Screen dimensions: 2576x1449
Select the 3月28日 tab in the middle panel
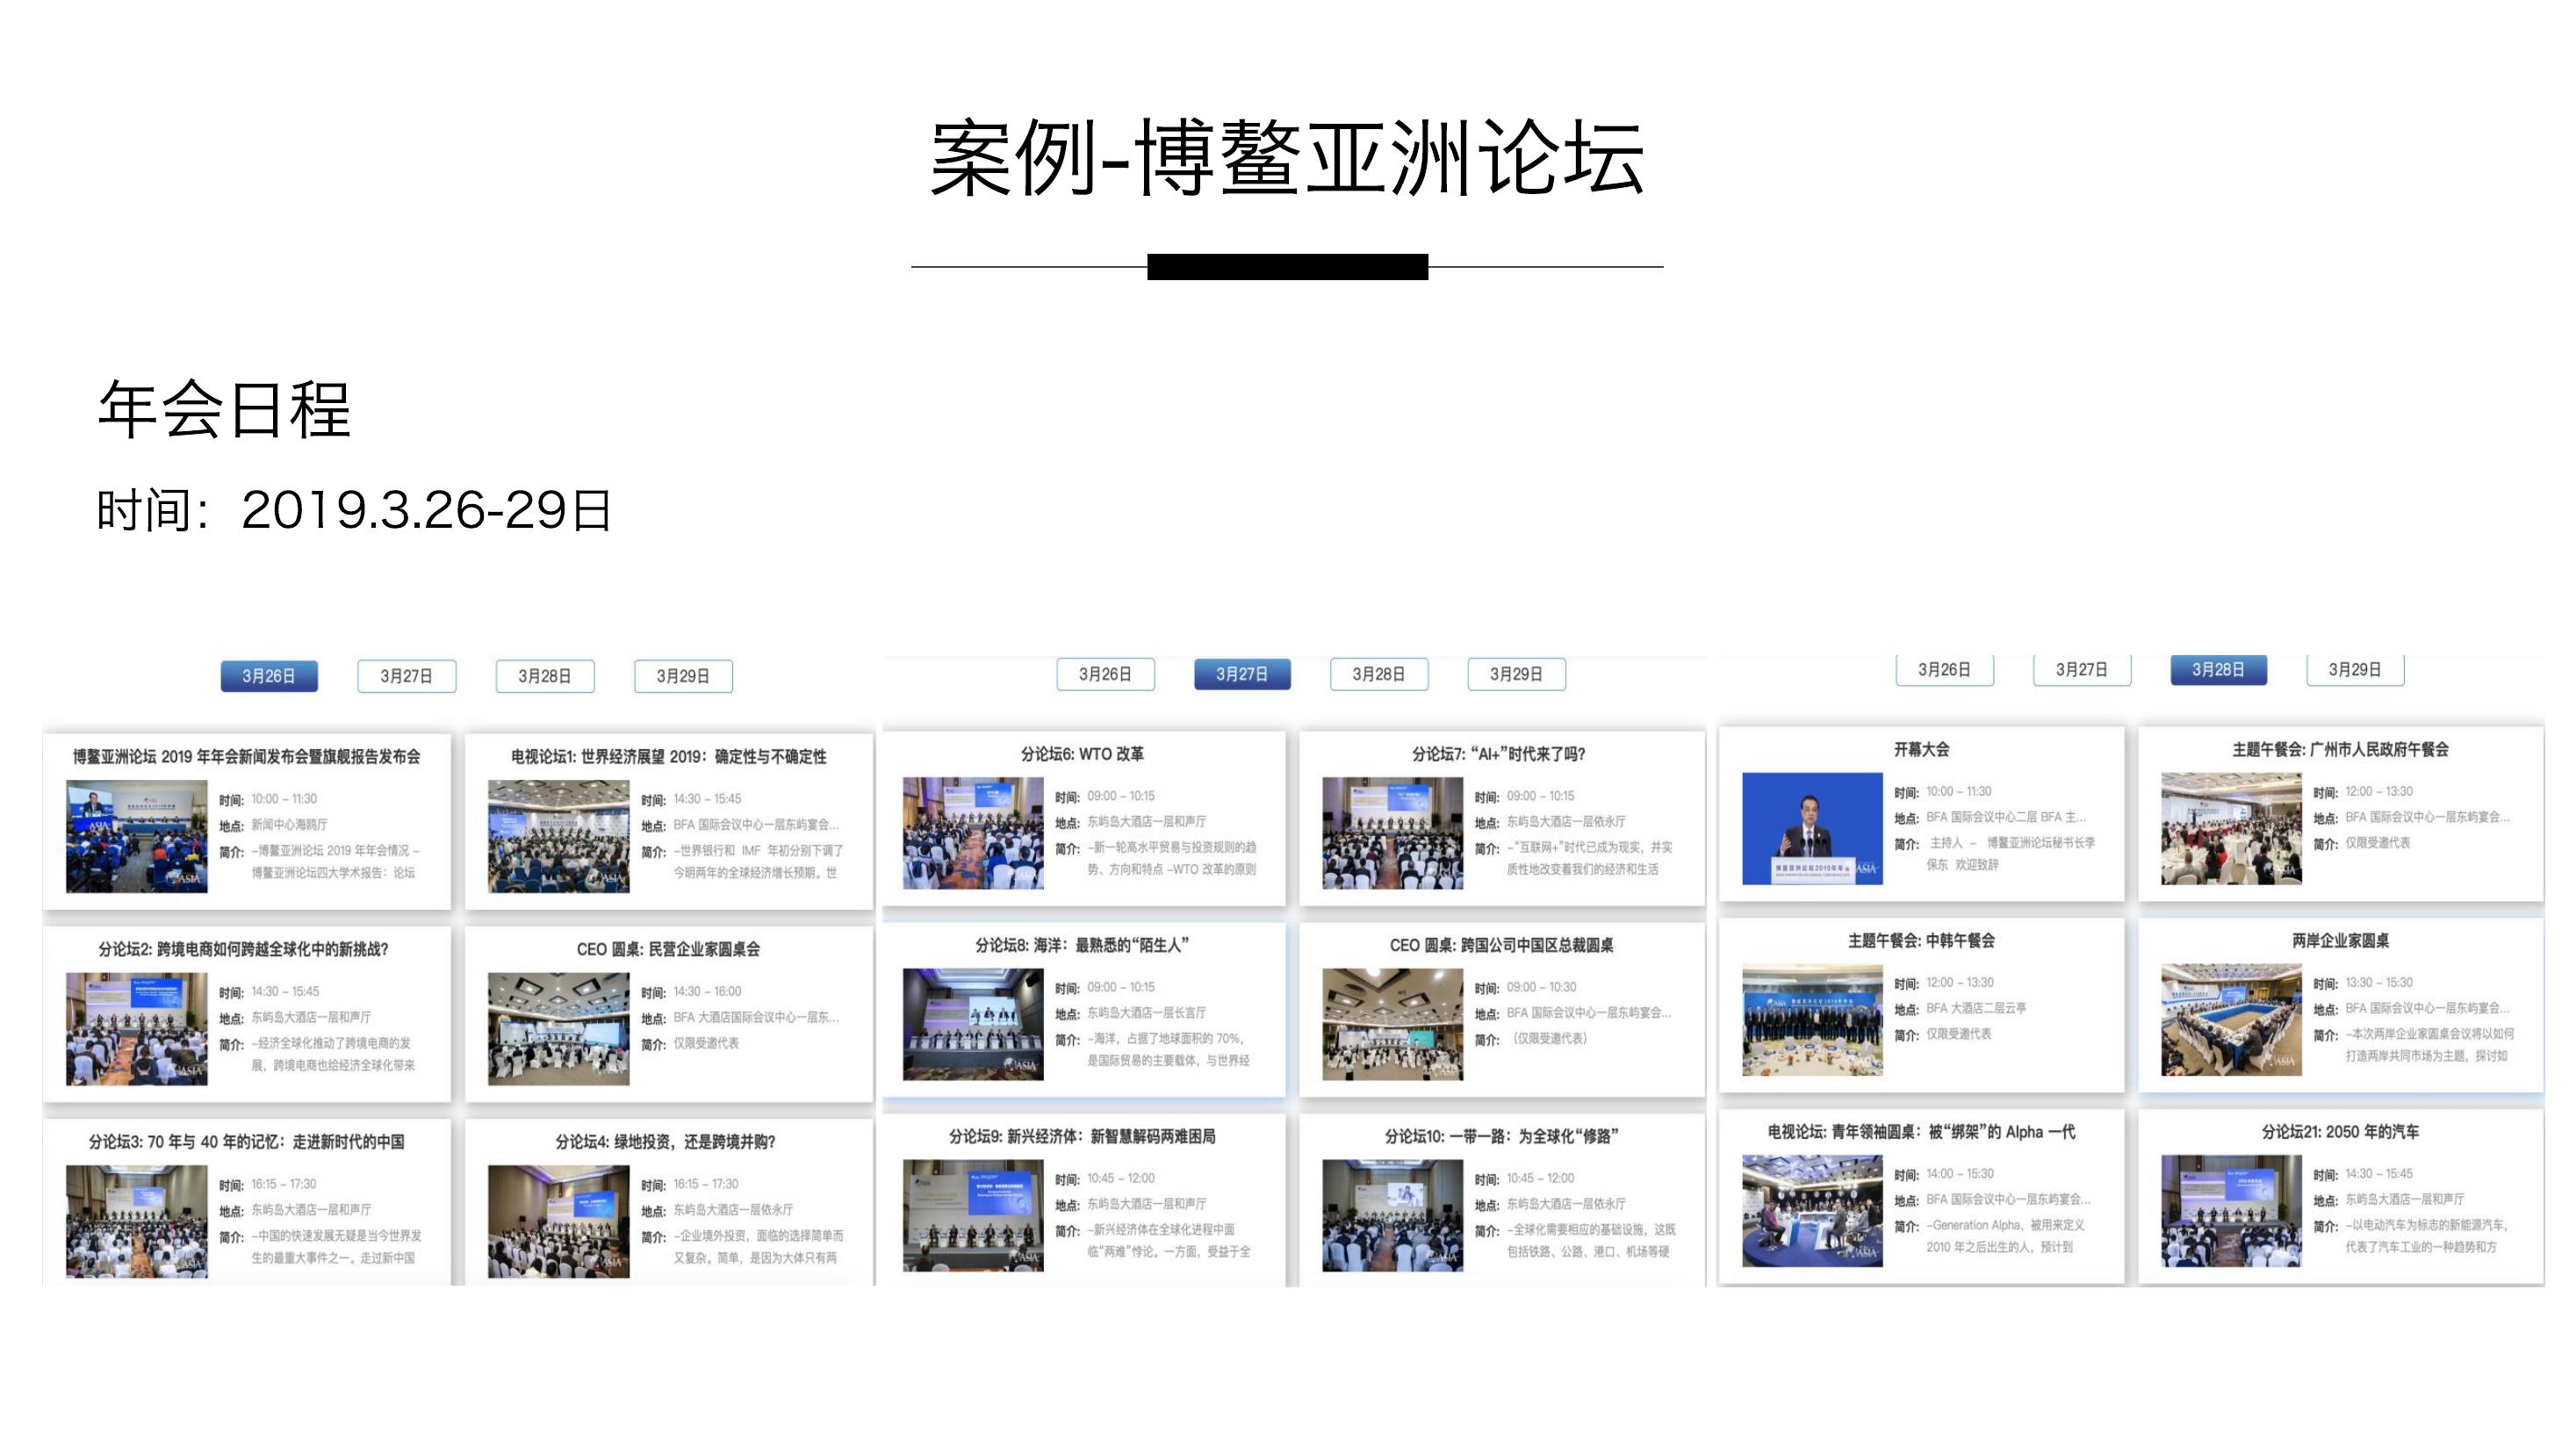[x=1379, y=674]
